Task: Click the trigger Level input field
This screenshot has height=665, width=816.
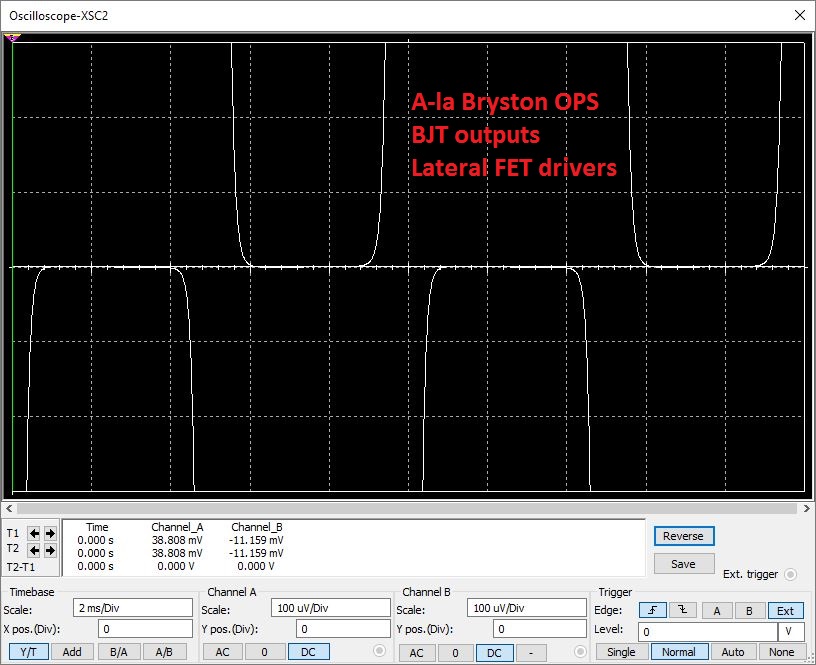Action: click(708, 632)
